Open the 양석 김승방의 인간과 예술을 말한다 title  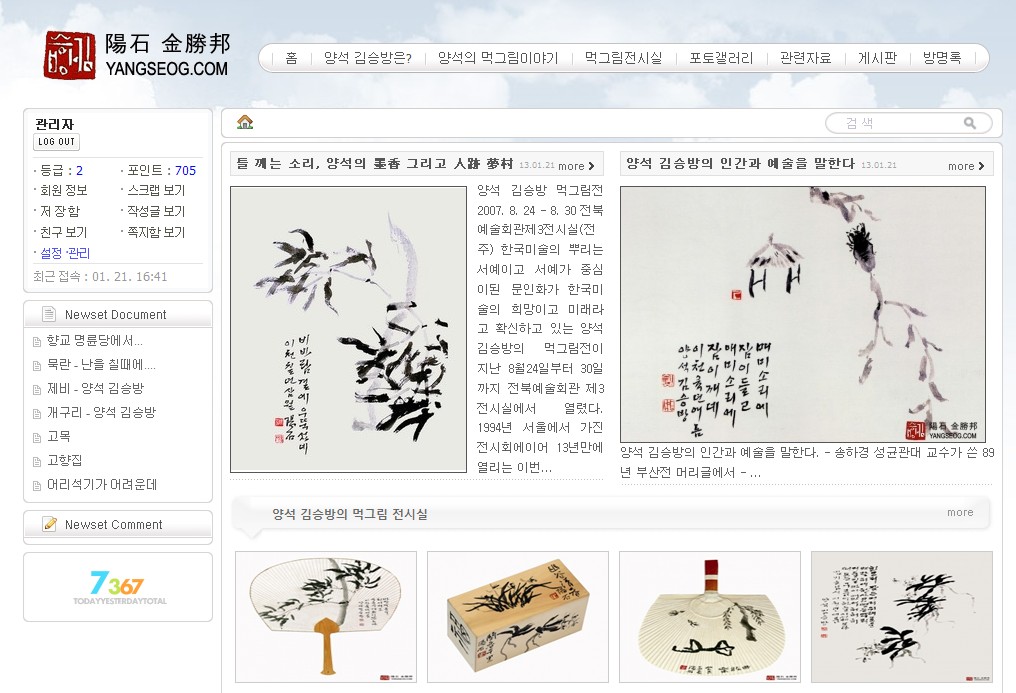pos(740,164)
